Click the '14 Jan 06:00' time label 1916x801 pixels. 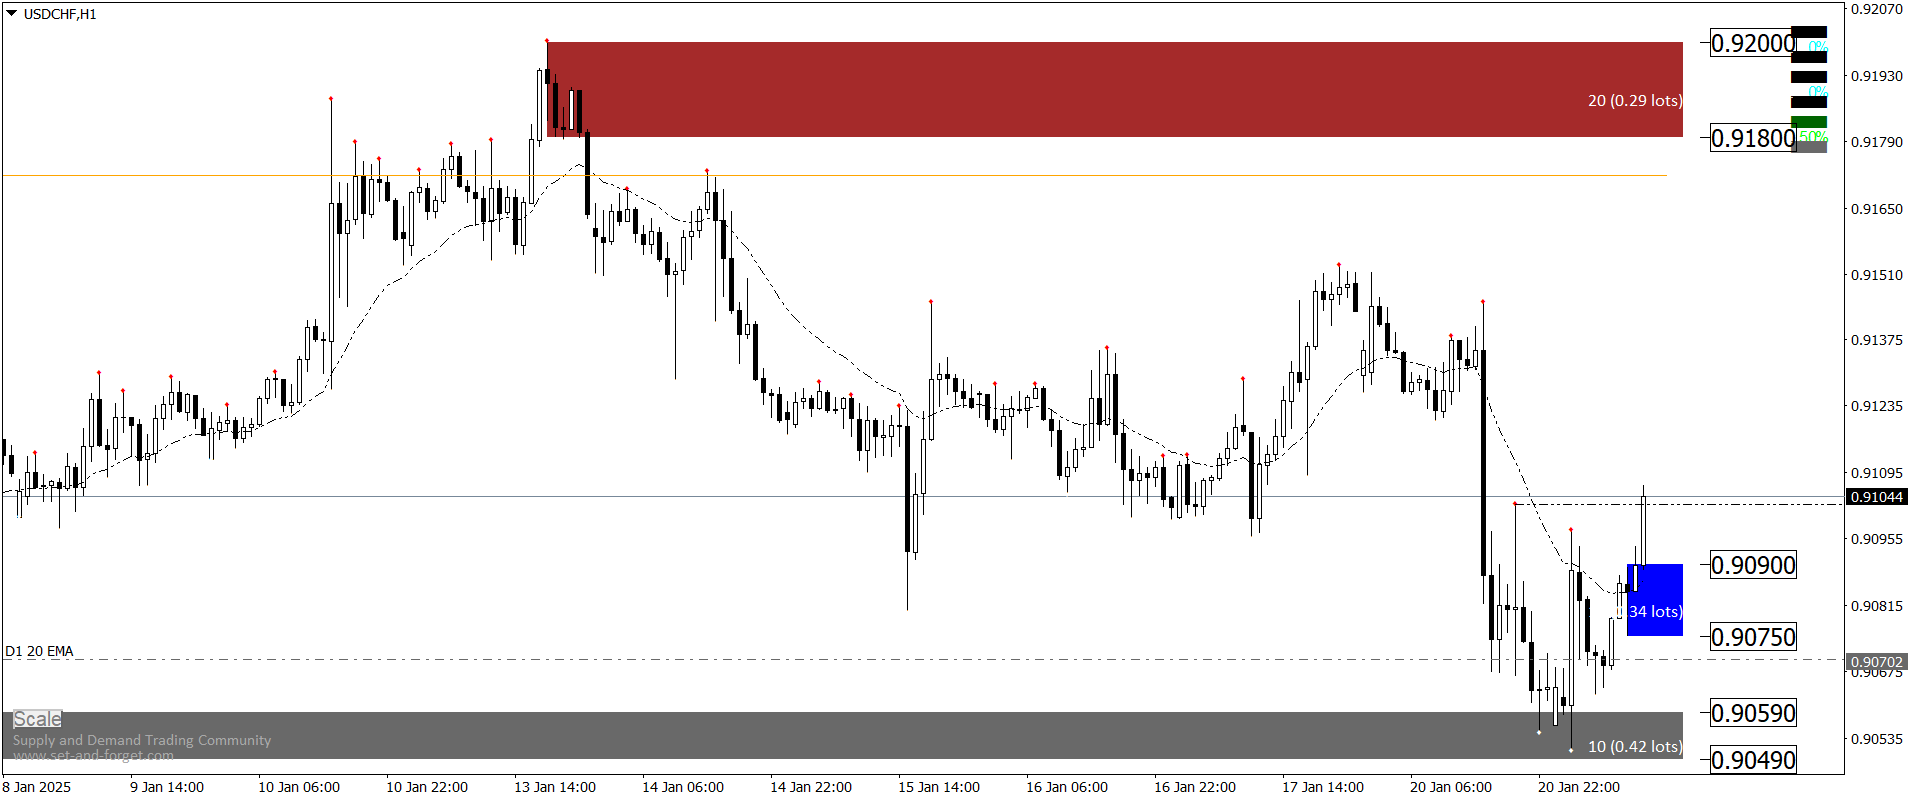[683, 787]
